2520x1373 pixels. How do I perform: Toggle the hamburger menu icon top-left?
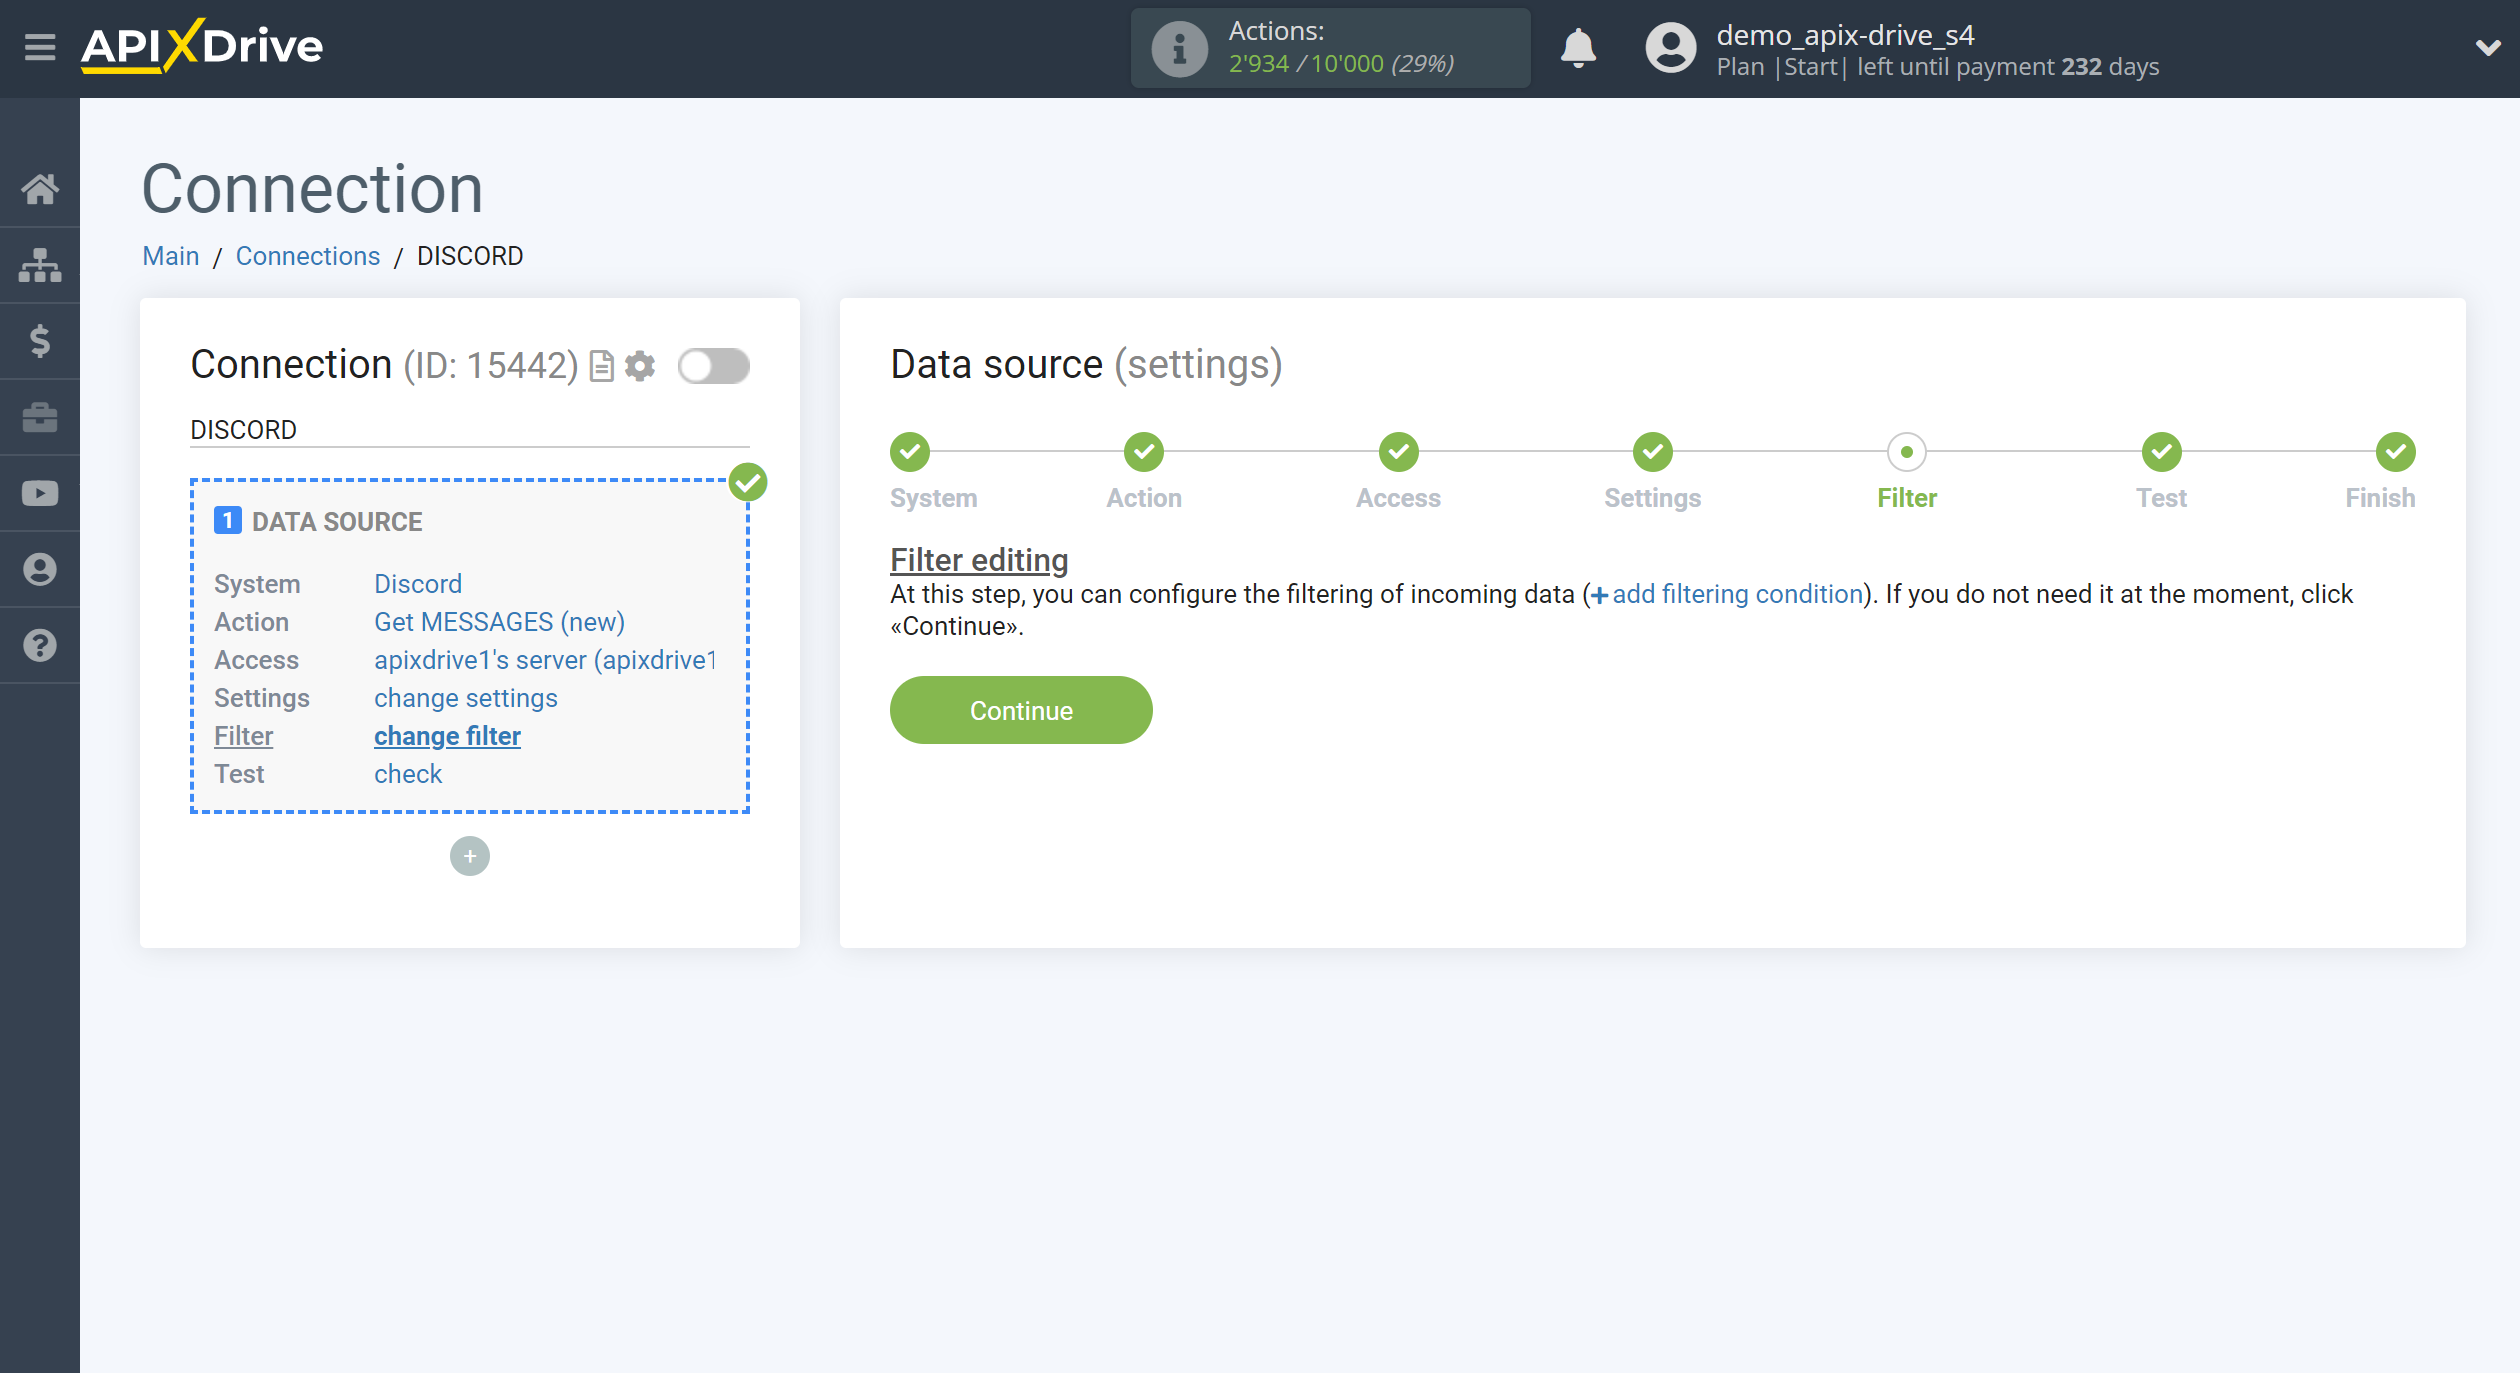(37, 47)
